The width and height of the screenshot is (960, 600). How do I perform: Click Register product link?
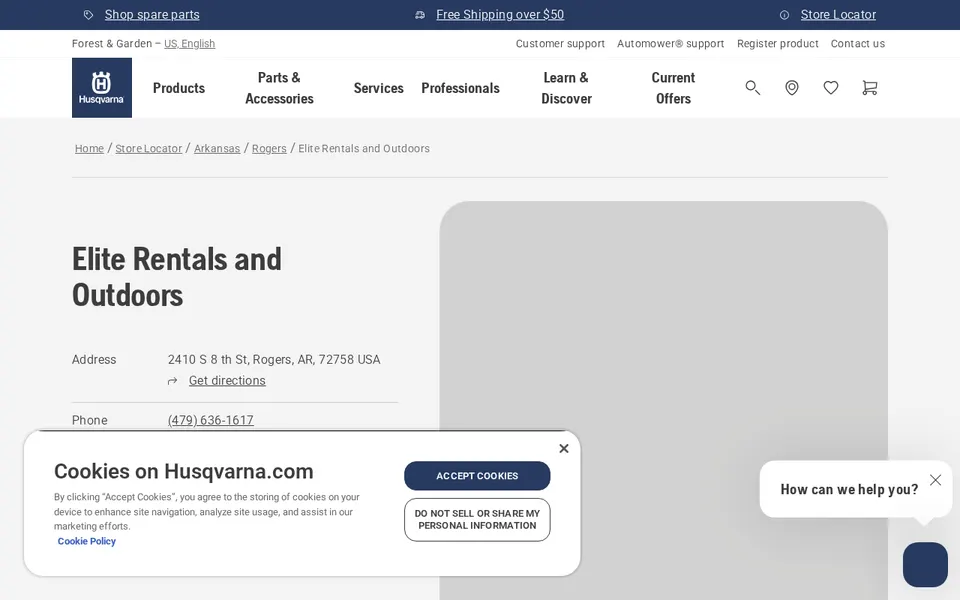[x=778, y=43]
